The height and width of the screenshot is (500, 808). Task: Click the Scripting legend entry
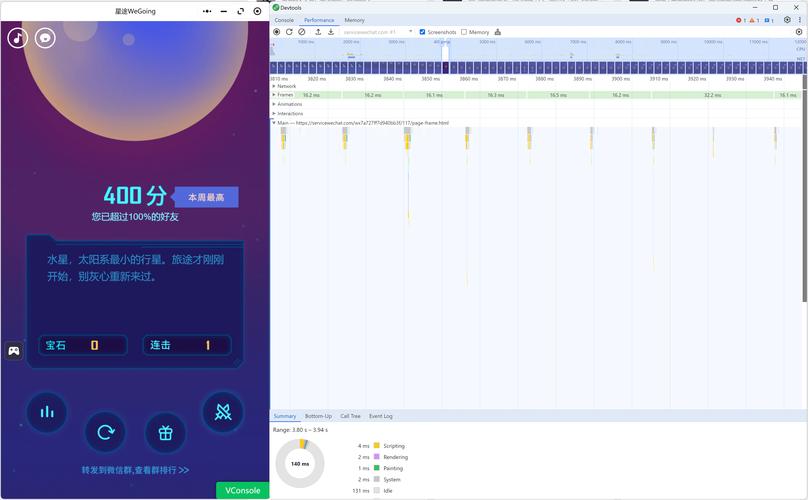click(x=381, y=445)
